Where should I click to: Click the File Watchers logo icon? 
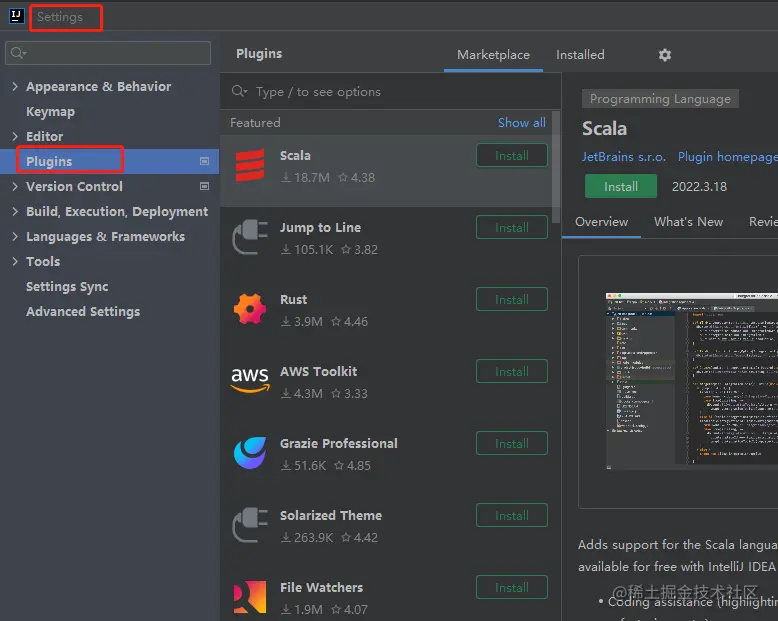pyautogui.click(x=250, y=597)
